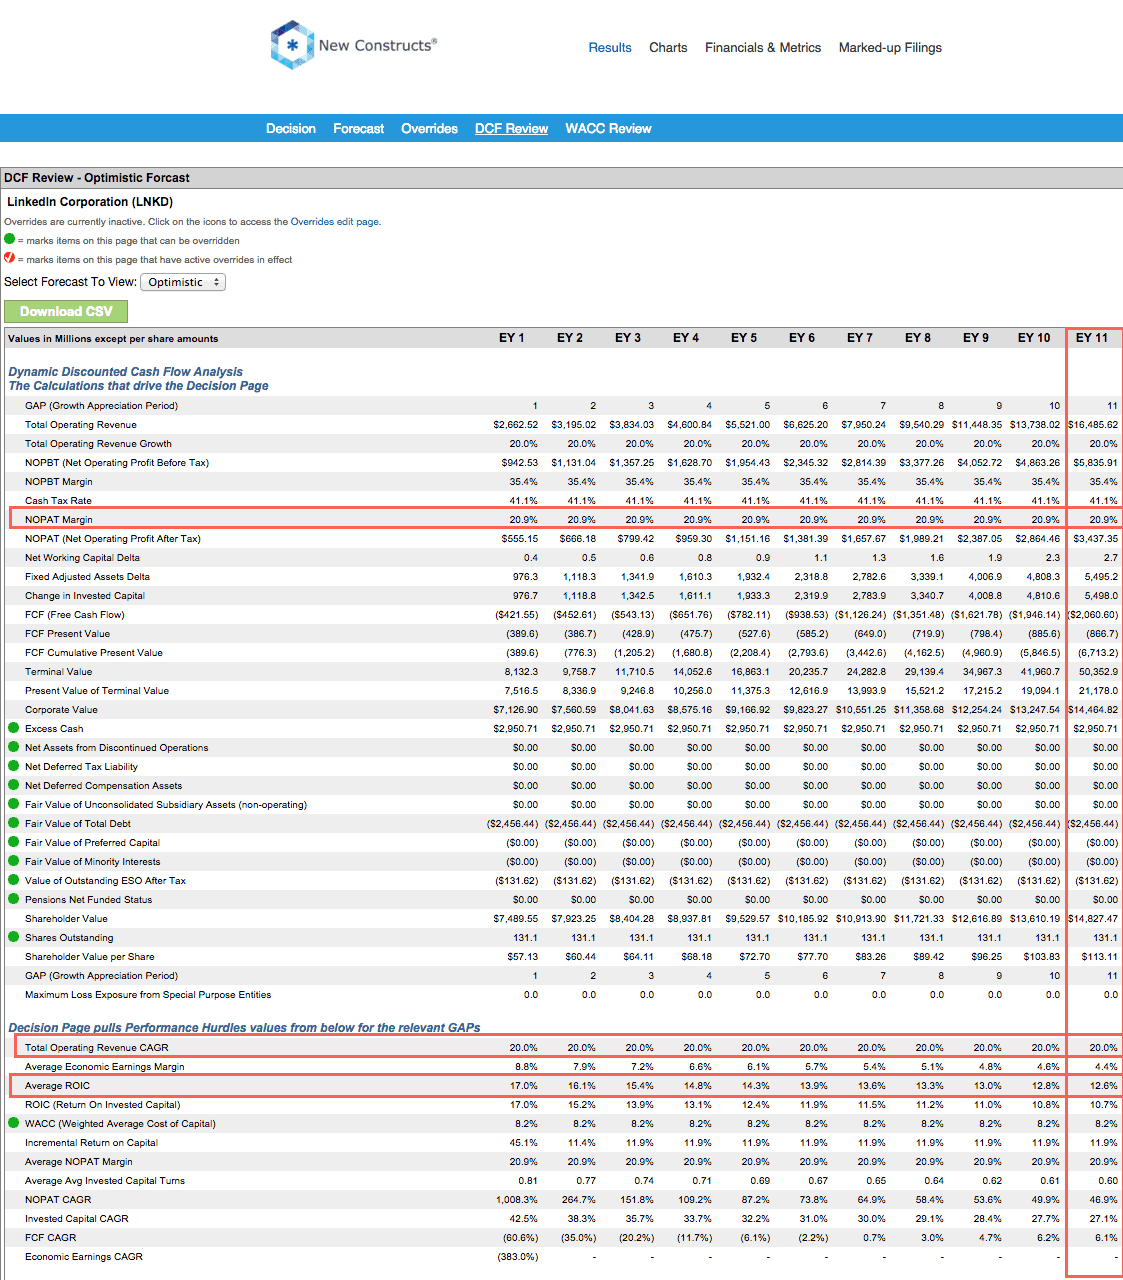Select the (383.0%) Economic Earnings CAGR value

[518, 1257]
